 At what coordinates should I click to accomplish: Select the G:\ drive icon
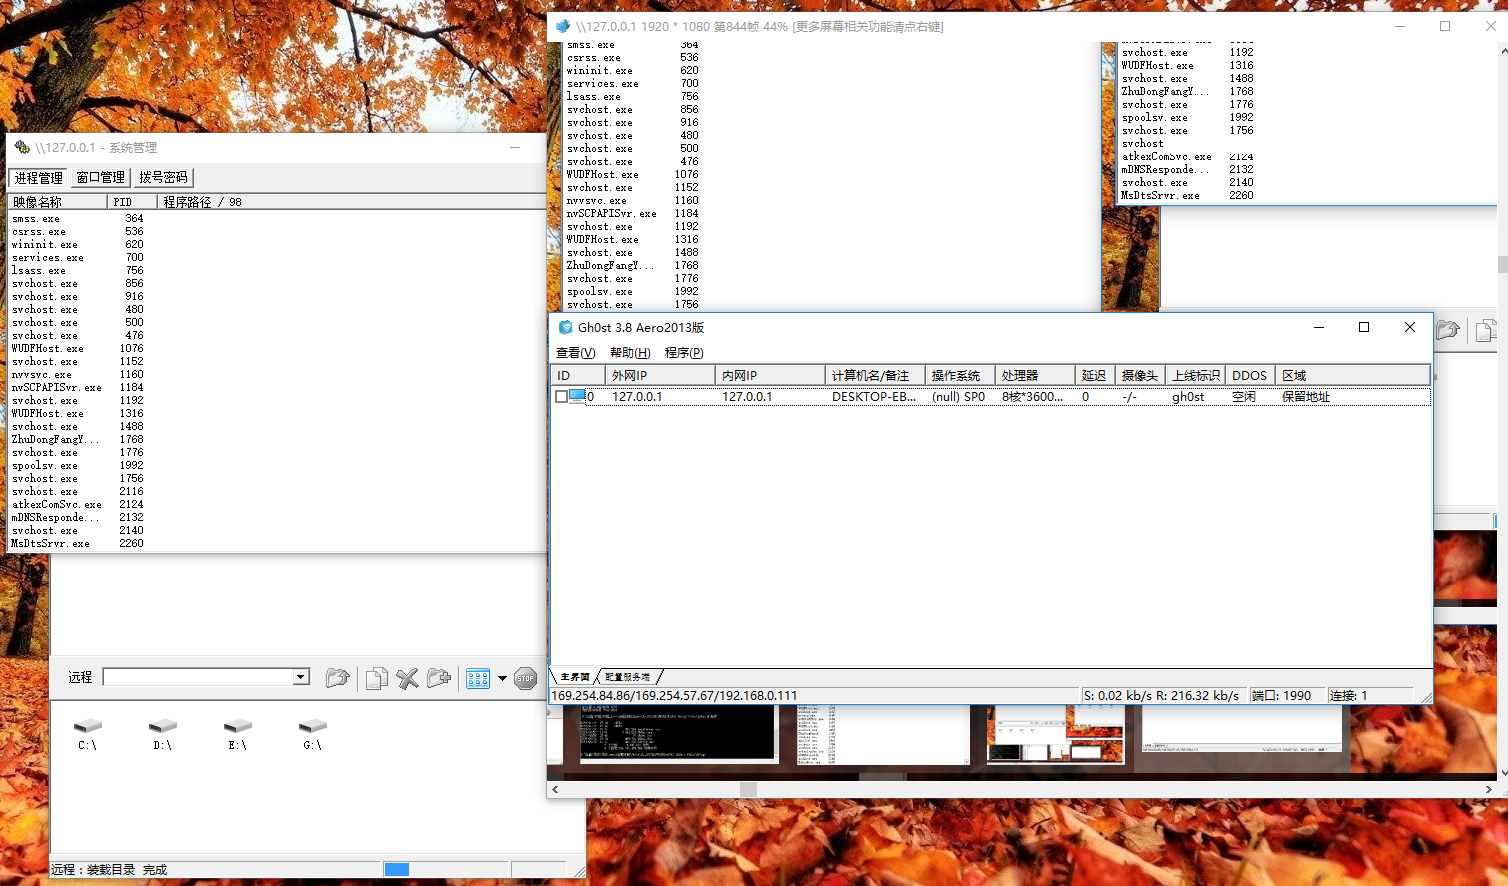click(x=313, y=734)
